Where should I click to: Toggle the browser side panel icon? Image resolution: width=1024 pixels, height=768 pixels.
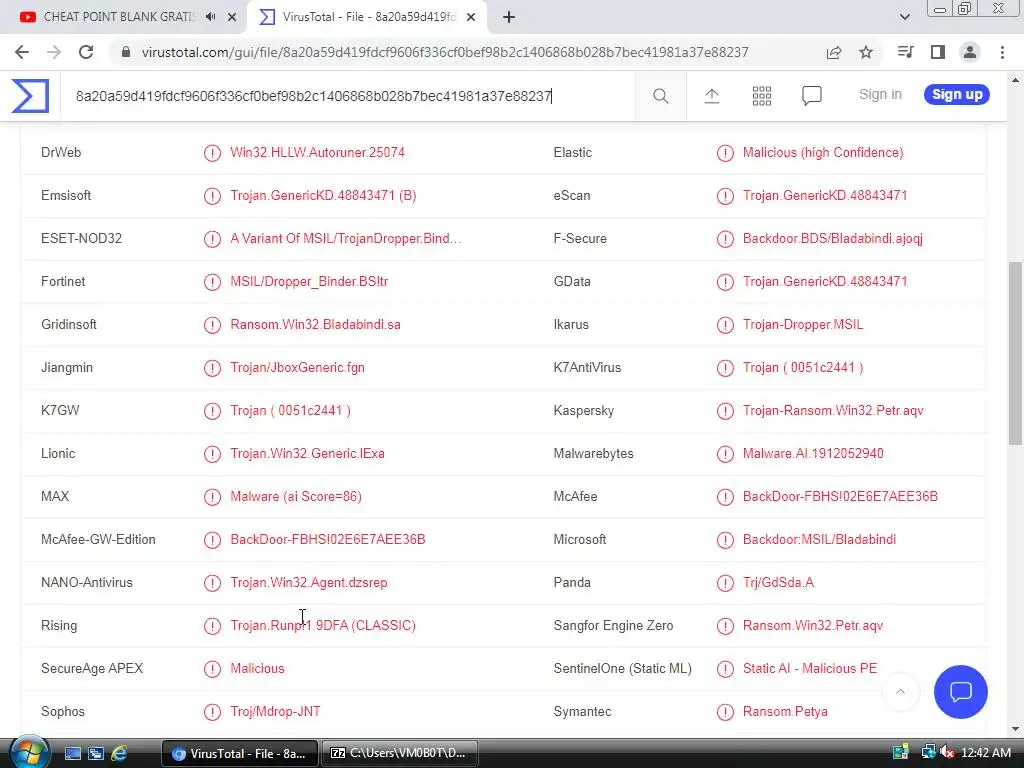(938, 52)
